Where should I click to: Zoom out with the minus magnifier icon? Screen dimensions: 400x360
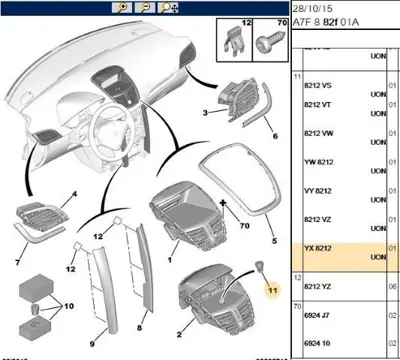coord(145,7)
